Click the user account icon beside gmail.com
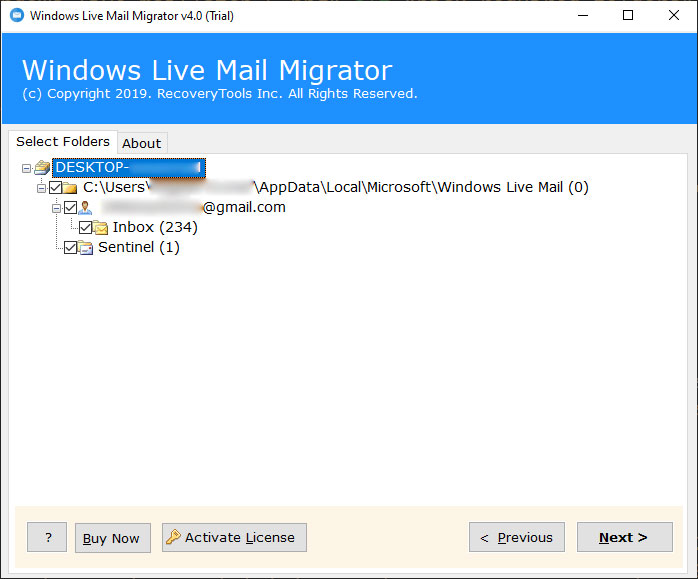Screen dimensions: 698x579 [85, 208]
